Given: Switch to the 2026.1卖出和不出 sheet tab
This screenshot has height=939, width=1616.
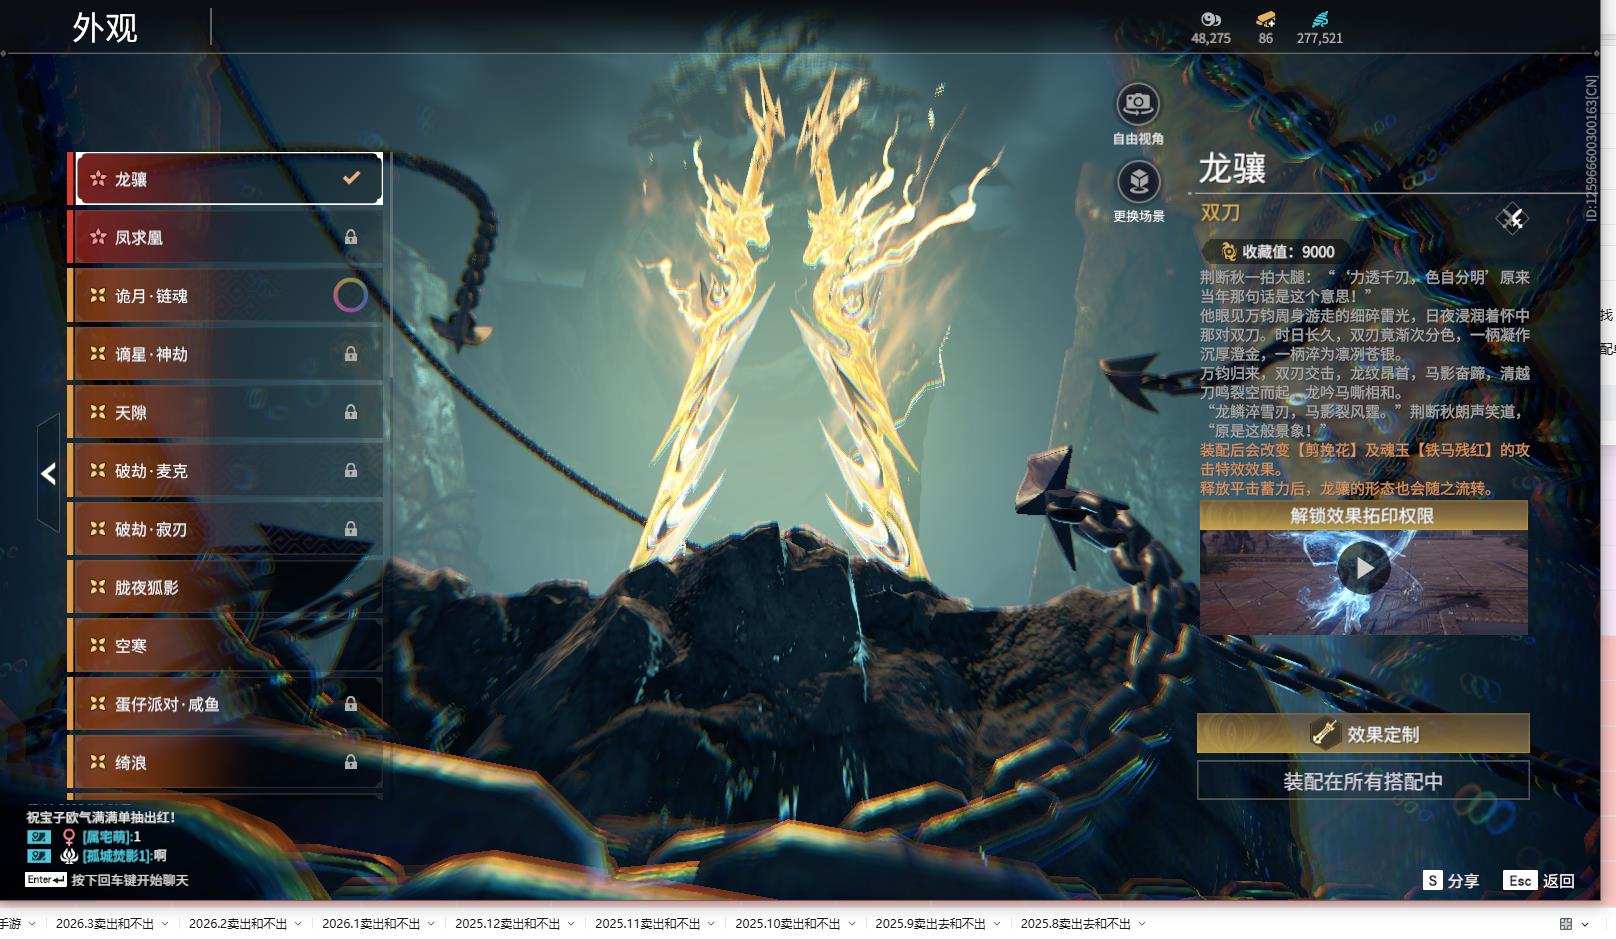Looking at the screenshot, I should [370, 924].
